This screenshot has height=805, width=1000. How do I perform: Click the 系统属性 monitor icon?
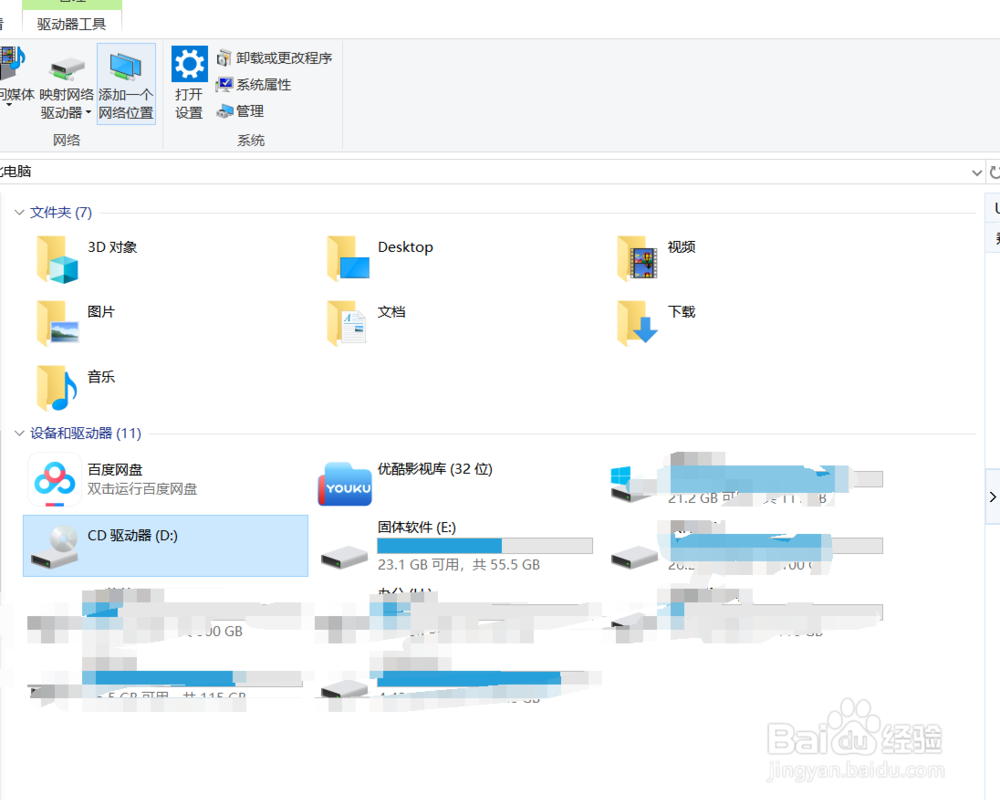click(x=224, y=85)
